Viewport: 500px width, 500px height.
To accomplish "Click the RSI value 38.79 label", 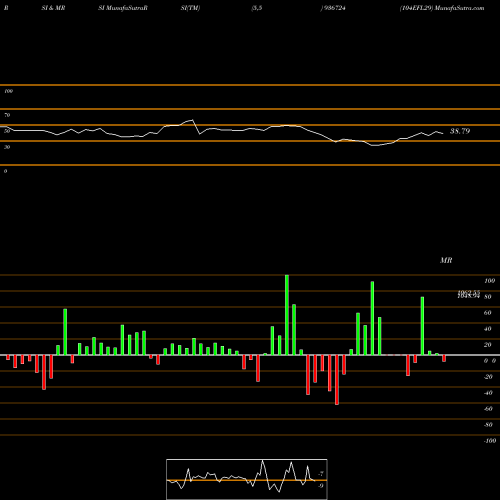I will [460, 131].
